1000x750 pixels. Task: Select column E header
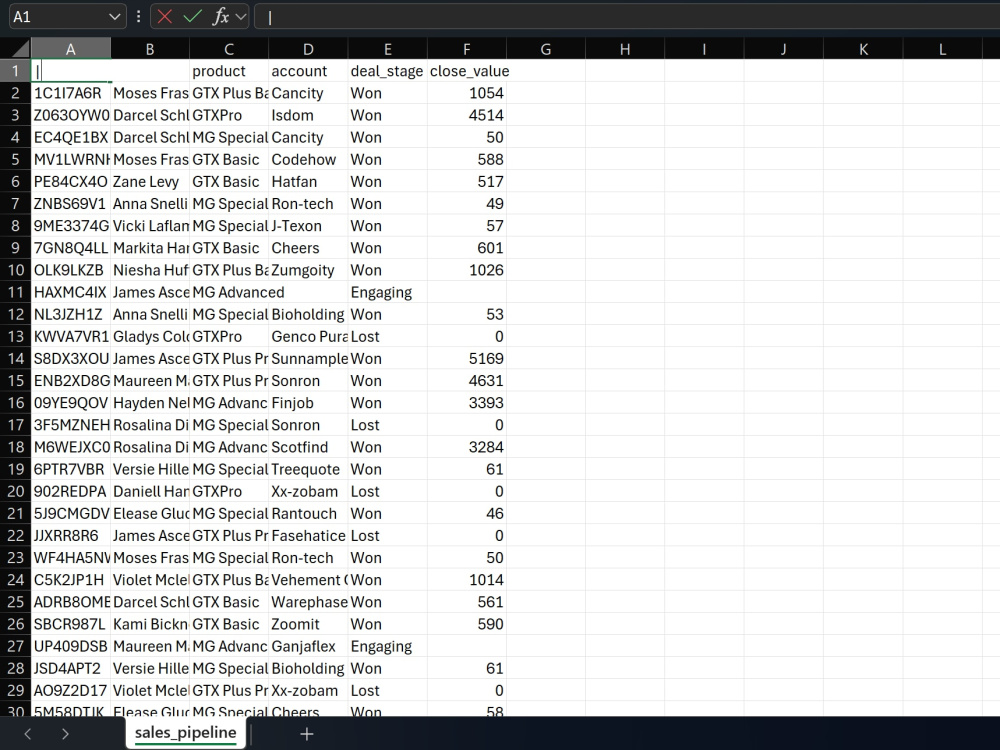pos(387,49)
